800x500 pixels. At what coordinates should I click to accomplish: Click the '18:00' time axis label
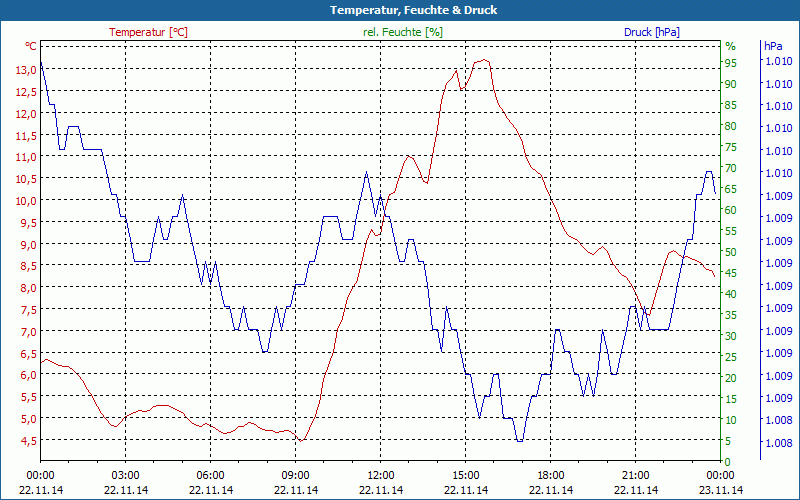pyautogui.click(x=551, y=476)
